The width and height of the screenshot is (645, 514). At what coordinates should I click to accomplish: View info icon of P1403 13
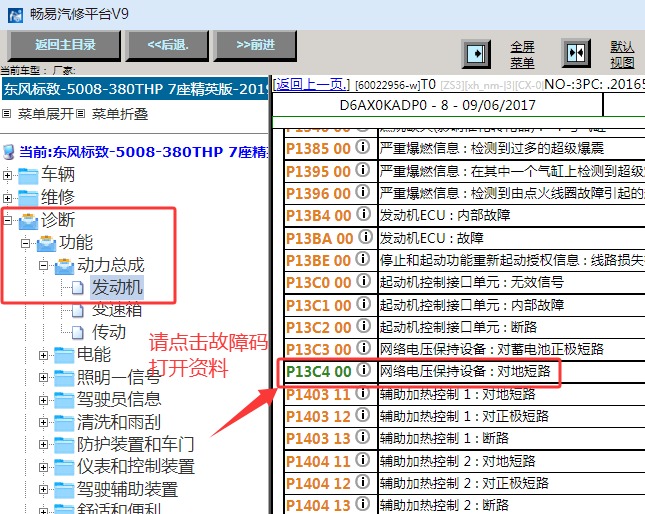point(362,436)
